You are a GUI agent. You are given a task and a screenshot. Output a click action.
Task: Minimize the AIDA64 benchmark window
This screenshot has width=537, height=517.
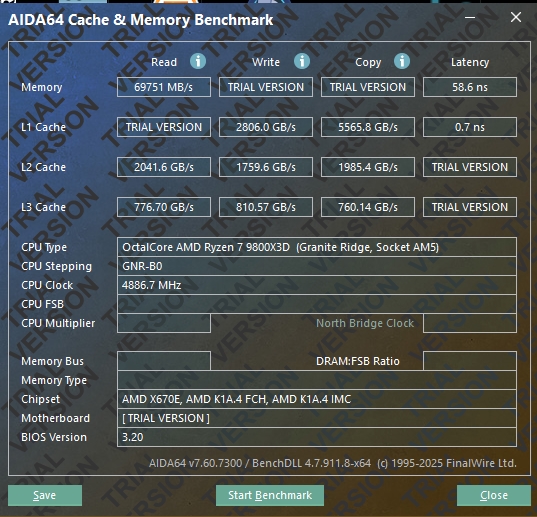[x=470, y=17]
